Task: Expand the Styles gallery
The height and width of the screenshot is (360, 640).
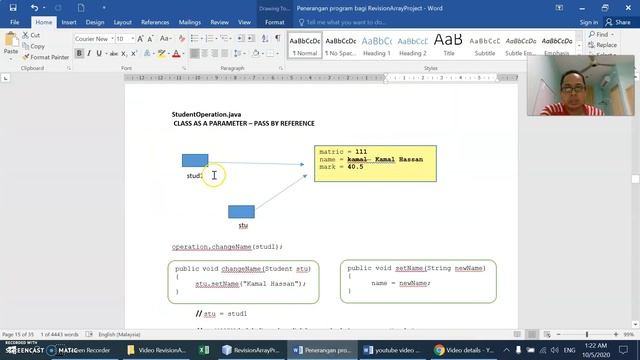Action: 579,53
